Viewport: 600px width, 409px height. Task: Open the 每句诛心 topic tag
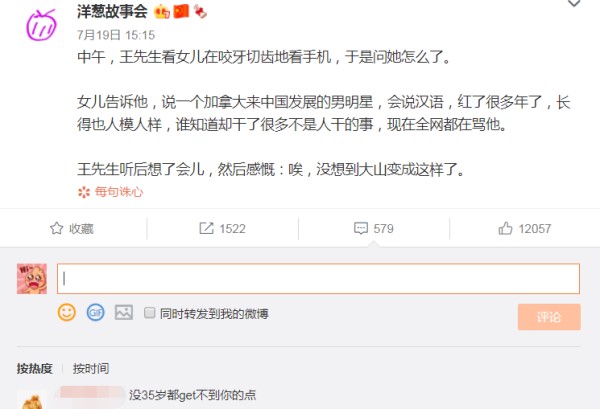pos(119,192)
